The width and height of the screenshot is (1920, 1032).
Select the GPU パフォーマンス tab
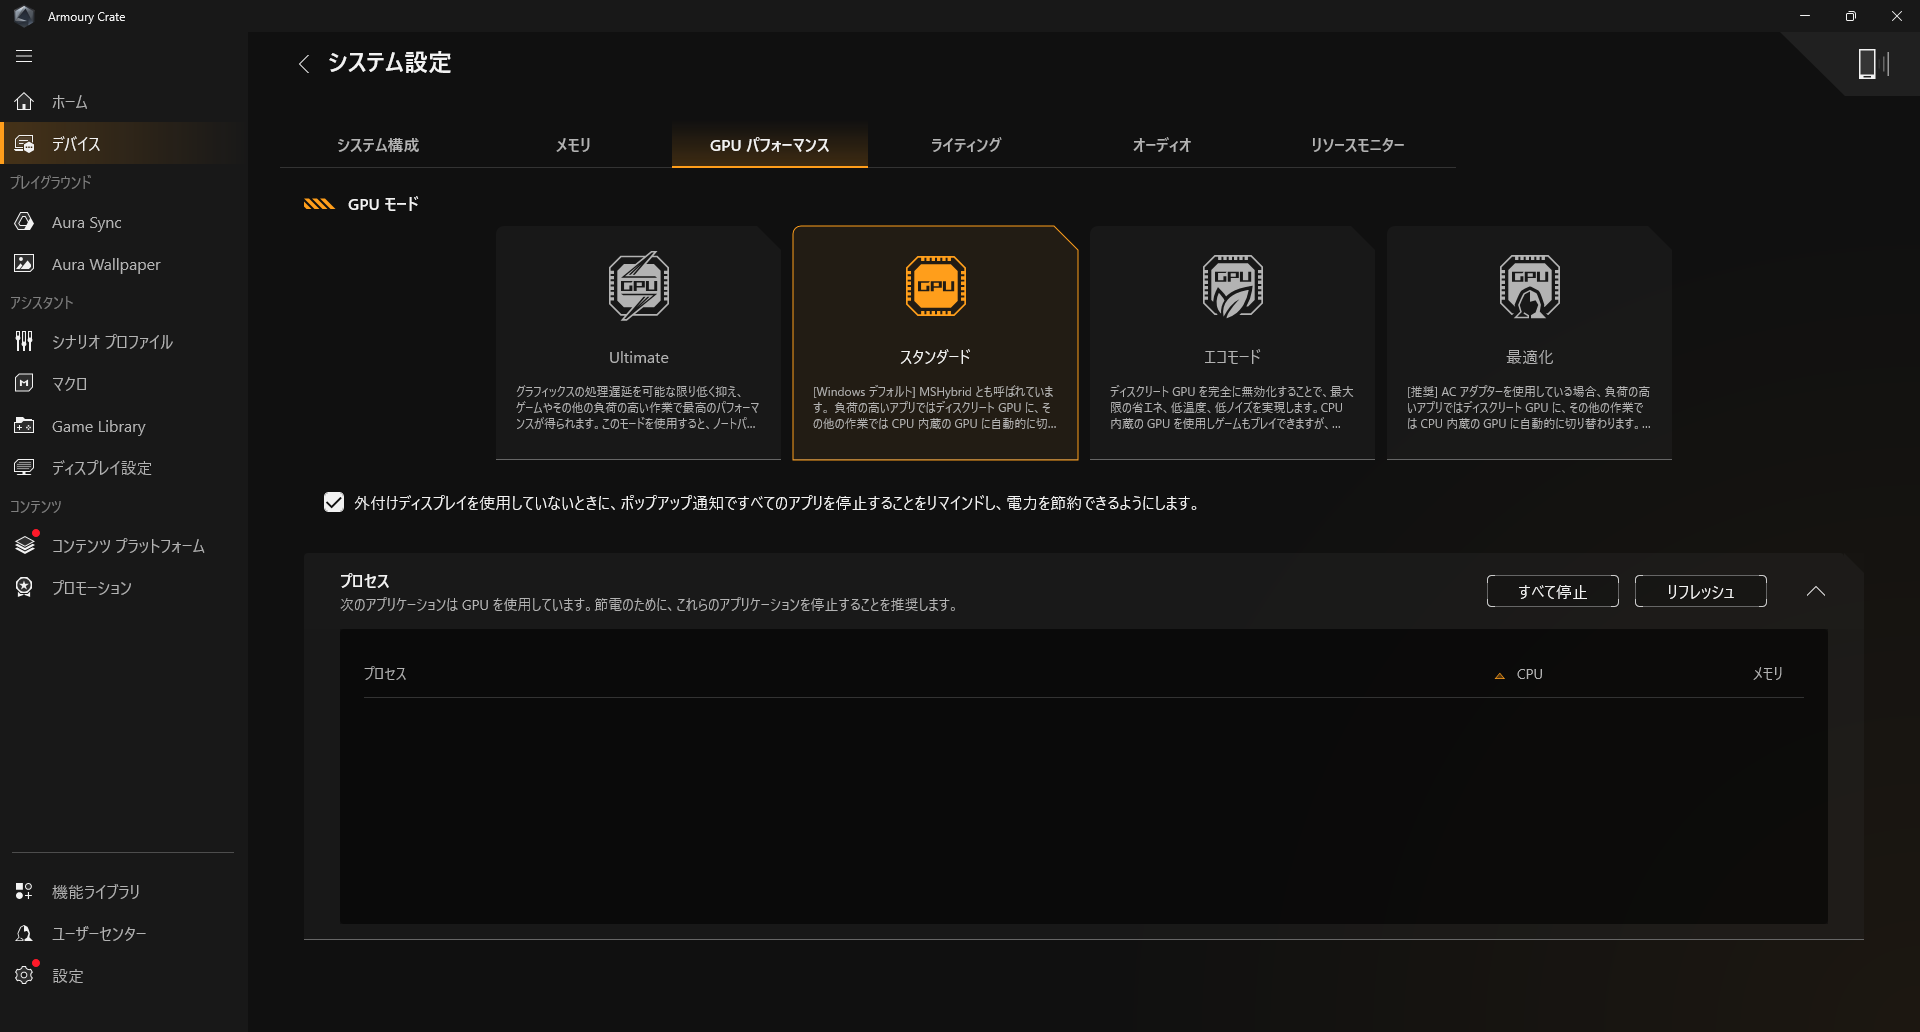click(770, 145)
